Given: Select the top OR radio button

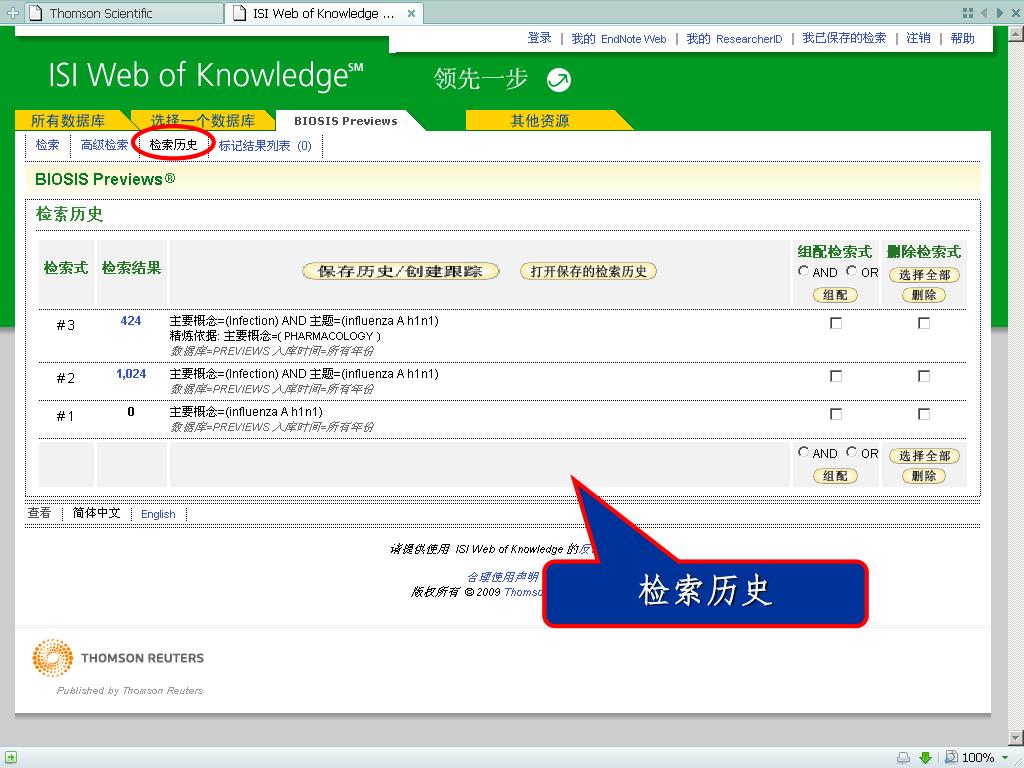Looking at the screenshot, I should (852, 270).
